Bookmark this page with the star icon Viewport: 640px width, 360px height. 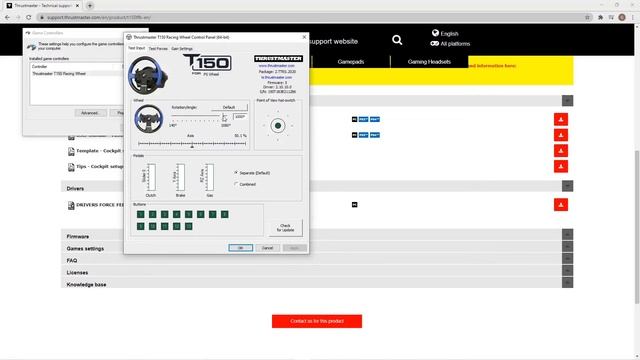click(587, 17)
